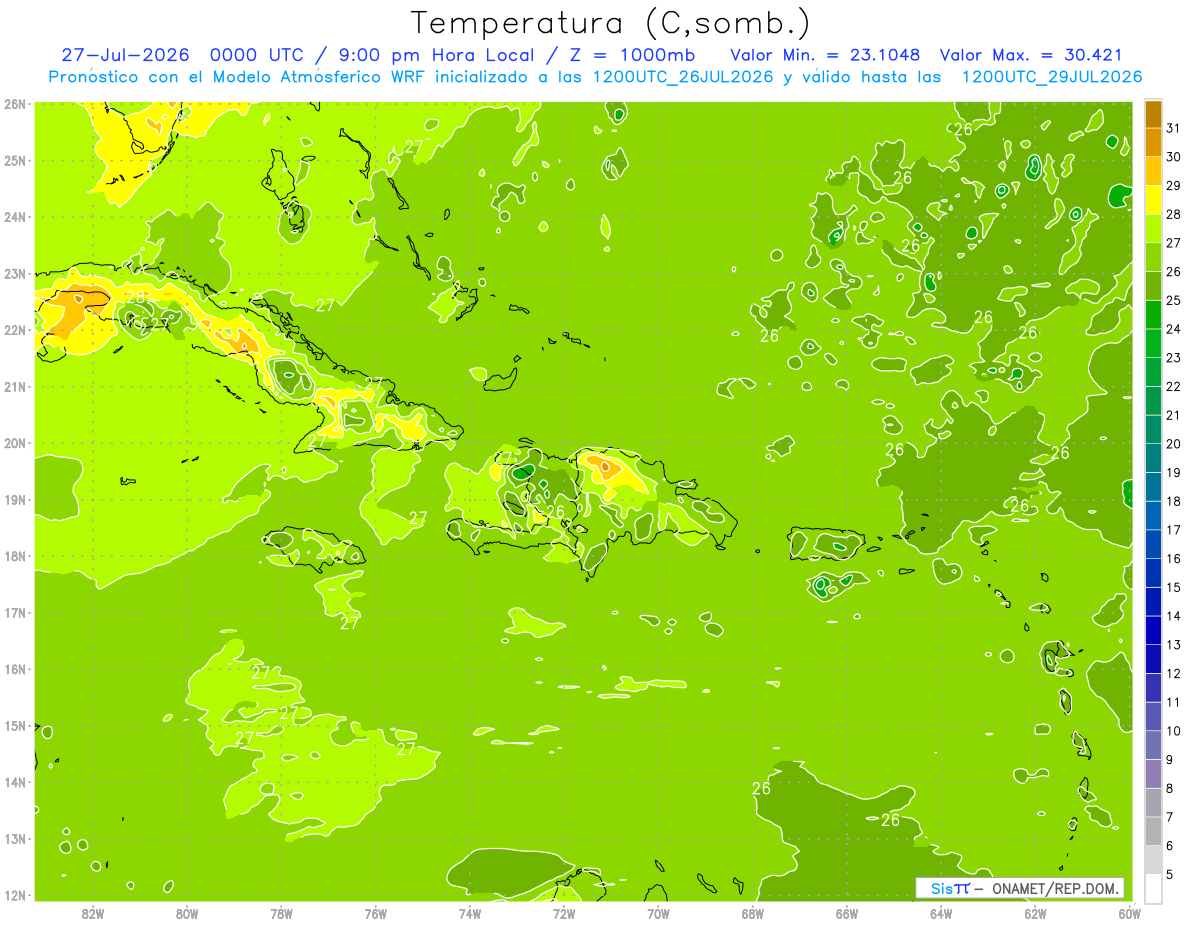Click the legend value label 20

click(x=1174, y=444)
